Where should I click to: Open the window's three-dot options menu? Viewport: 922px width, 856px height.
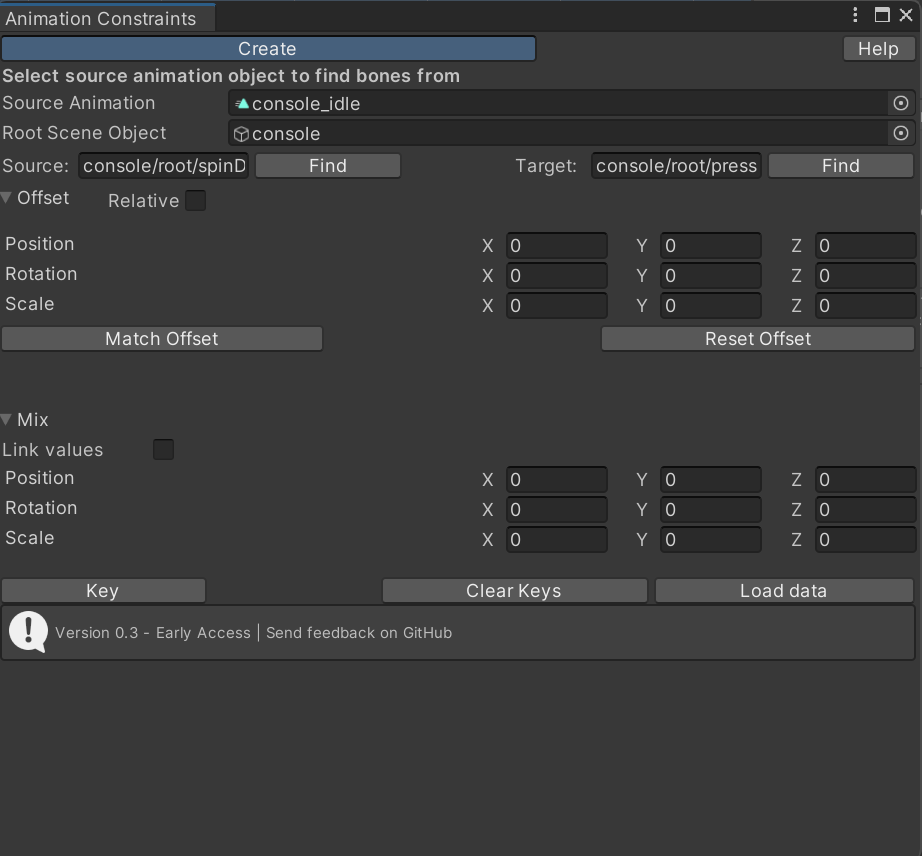(855, 15)
